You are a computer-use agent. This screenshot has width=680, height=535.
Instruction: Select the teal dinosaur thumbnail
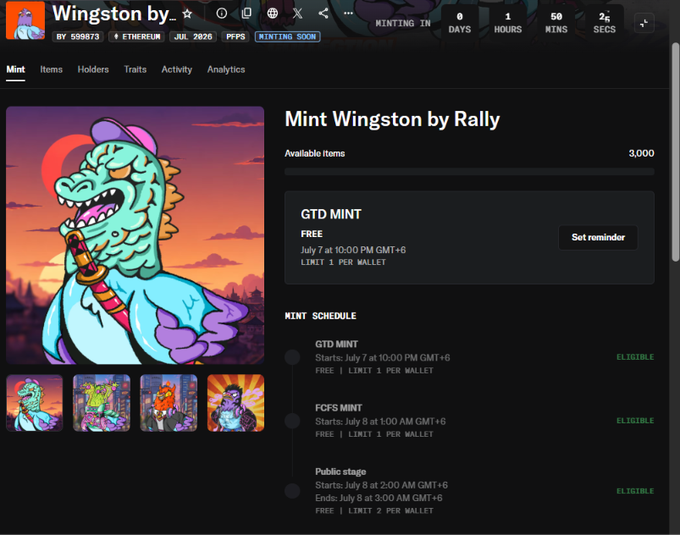tap(34, 403)
